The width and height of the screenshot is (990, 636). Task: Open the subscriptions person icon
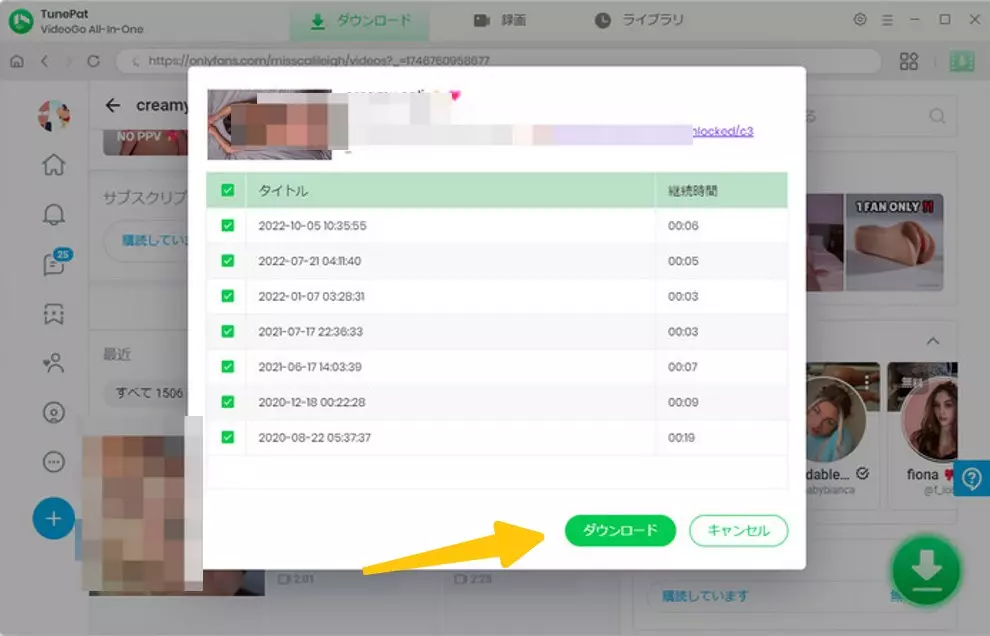point(54,363)
